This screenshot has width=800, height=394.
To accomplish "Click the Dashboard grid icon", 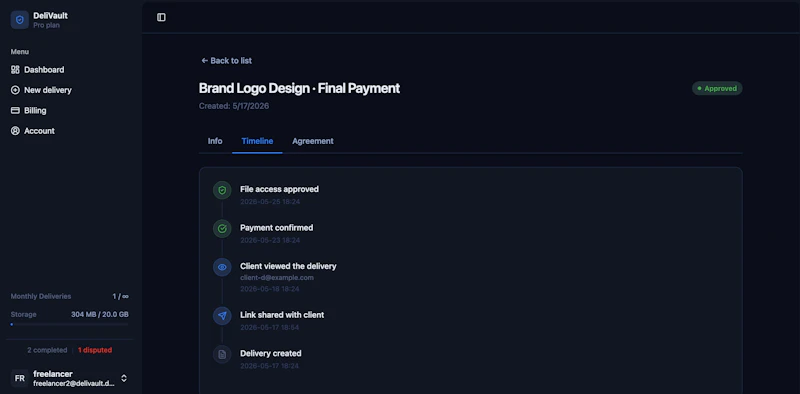I will pyautogui.click(x=15, y=69).
